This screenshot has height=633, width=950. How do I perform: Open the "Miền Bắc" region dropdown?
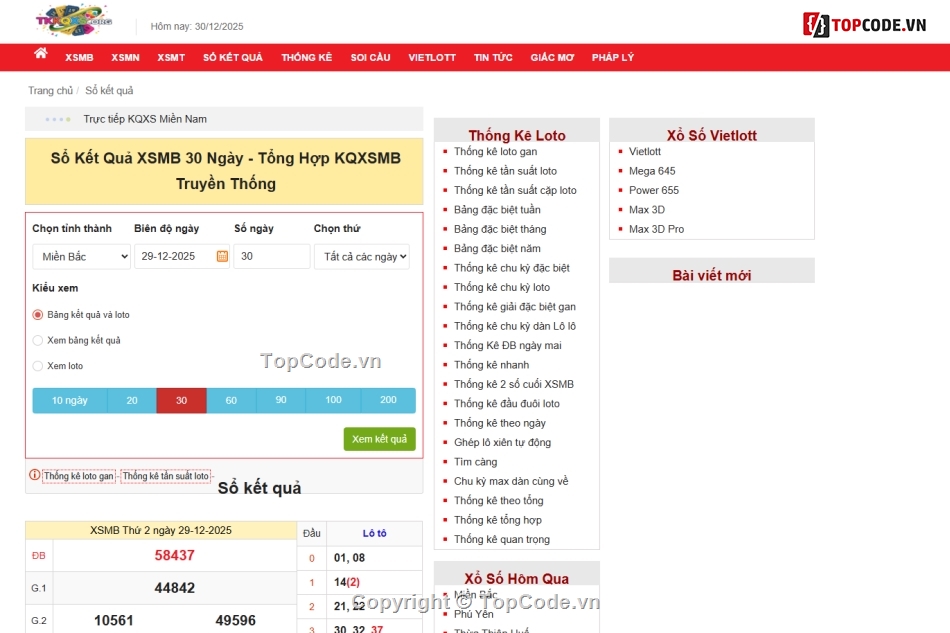(80, 256)
